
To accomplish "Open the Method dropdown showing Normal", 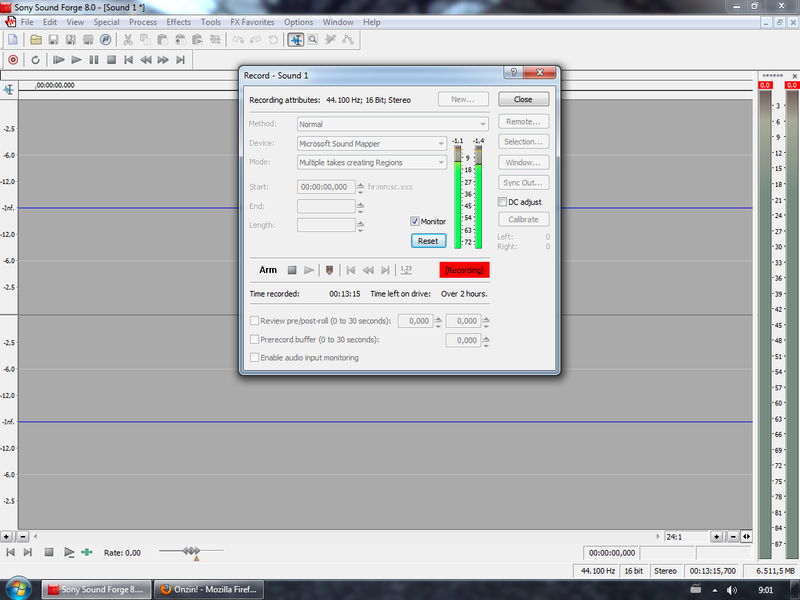I will [392, 124].
